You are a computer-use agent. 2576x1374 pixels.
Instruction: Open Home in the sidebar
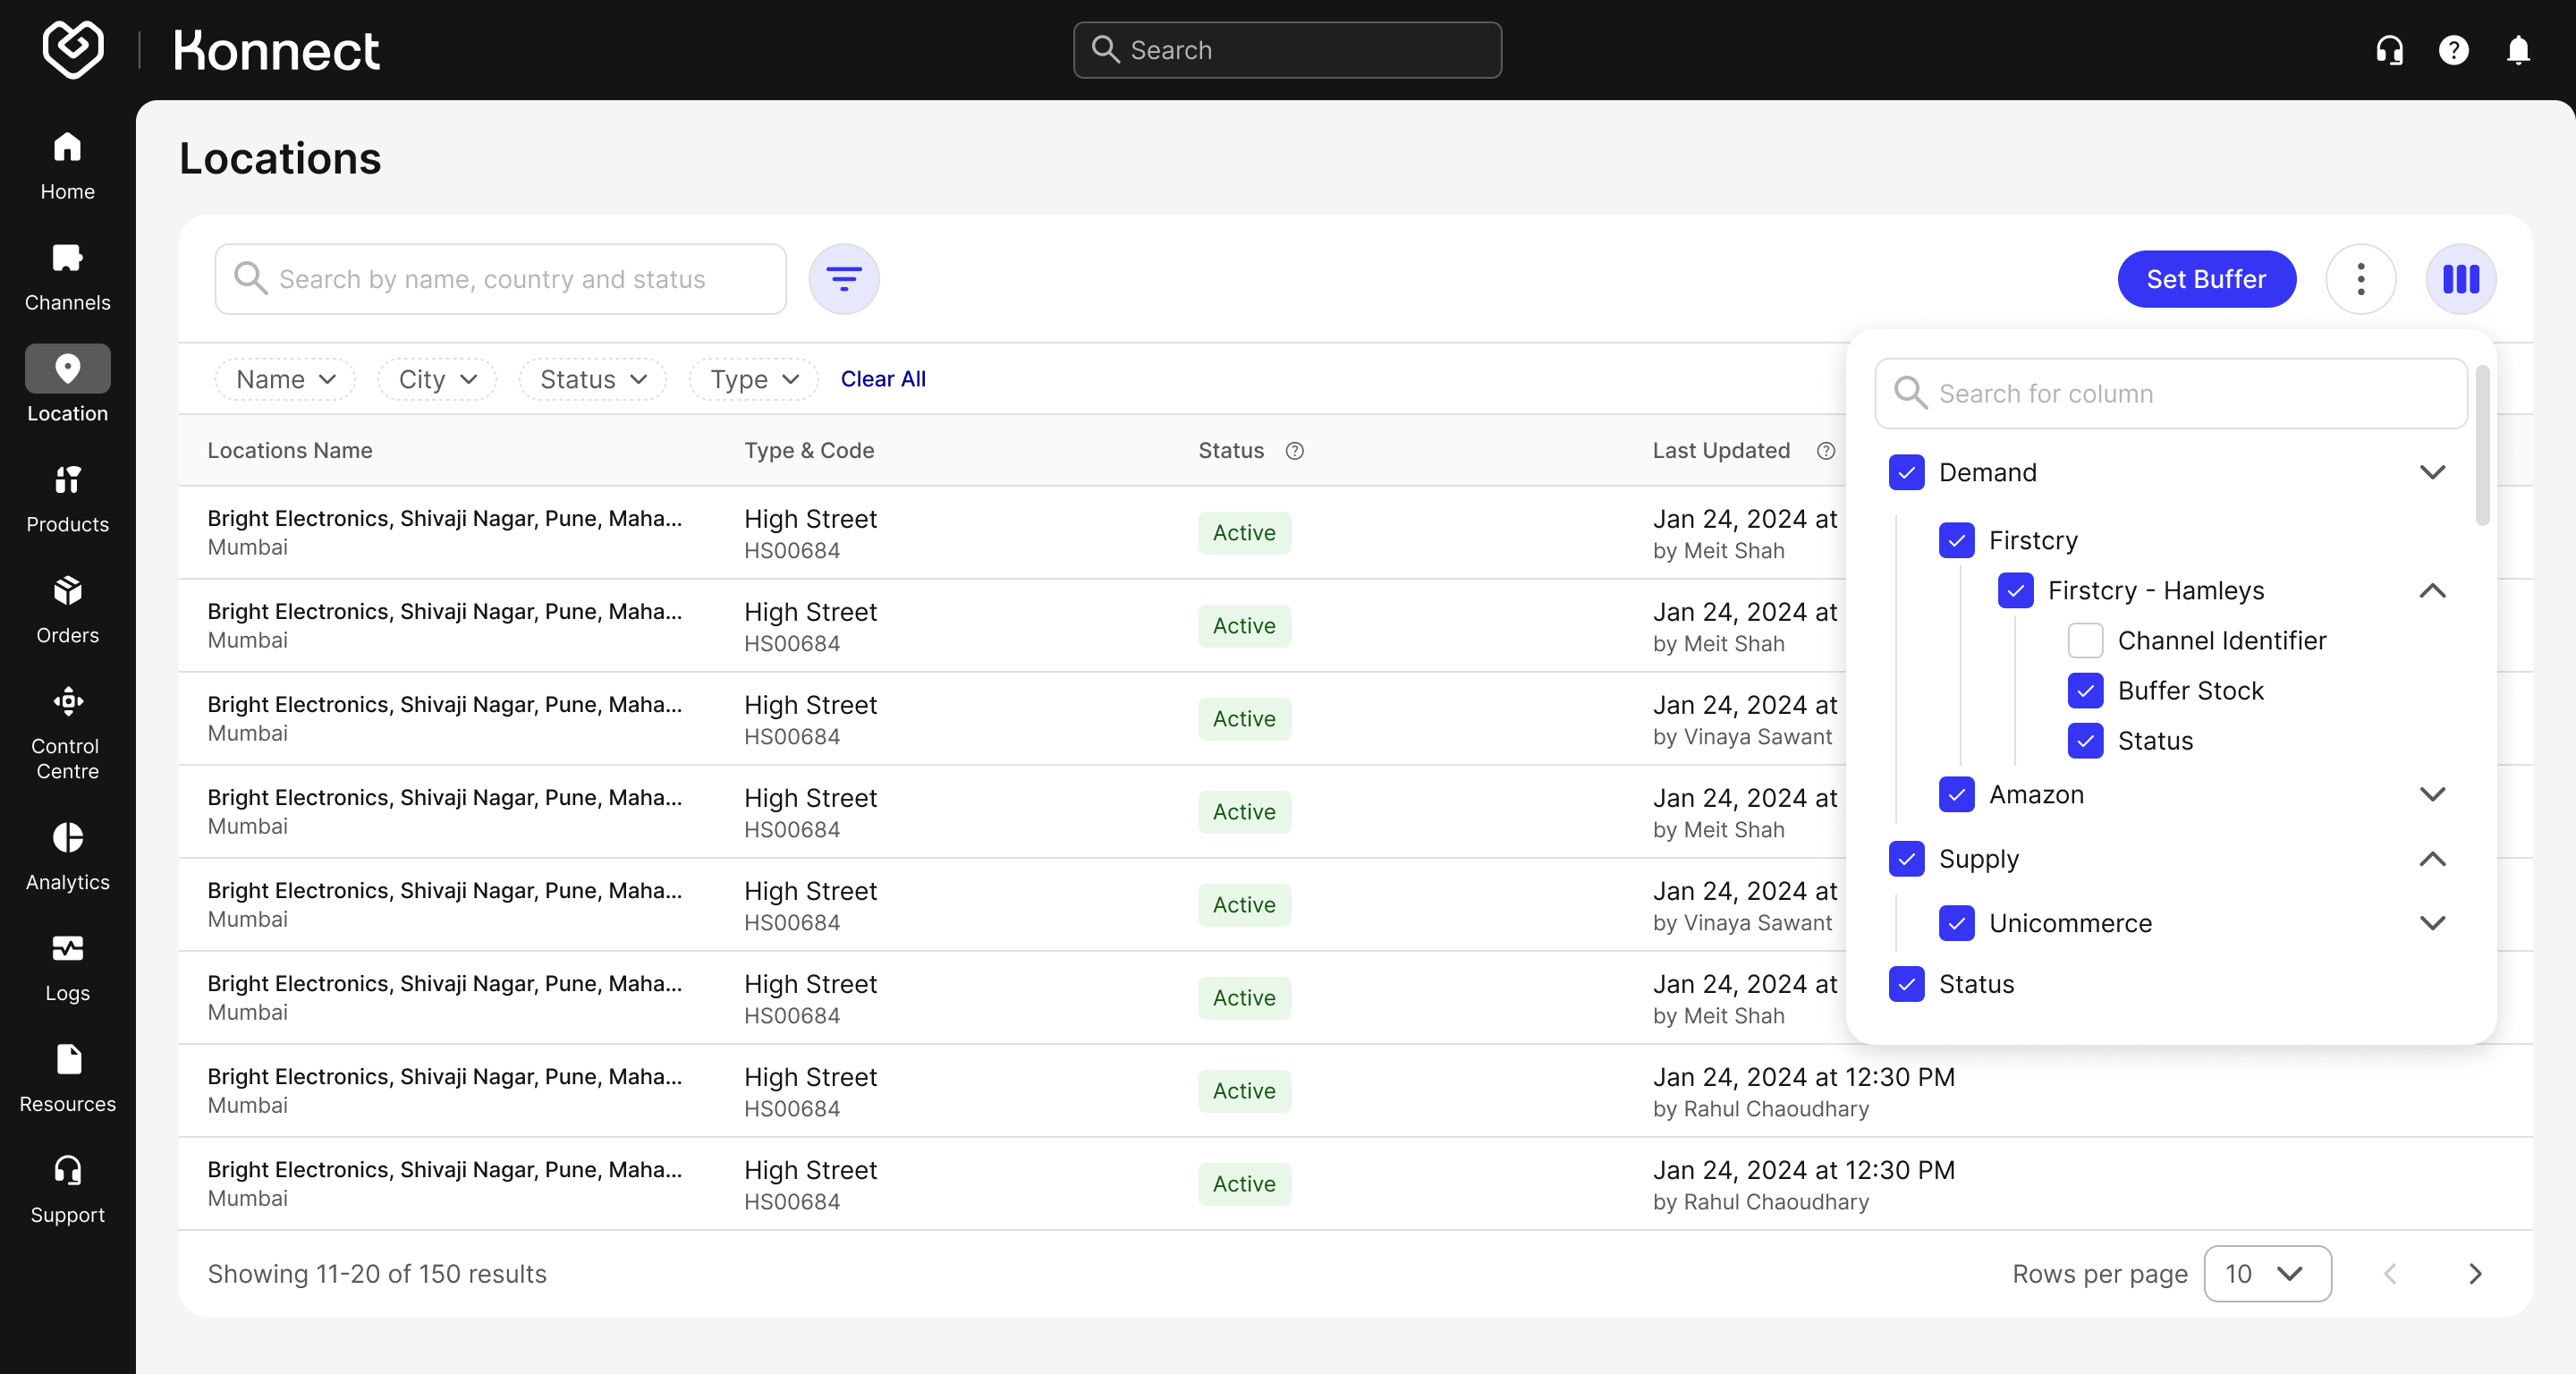coord(67,166)
